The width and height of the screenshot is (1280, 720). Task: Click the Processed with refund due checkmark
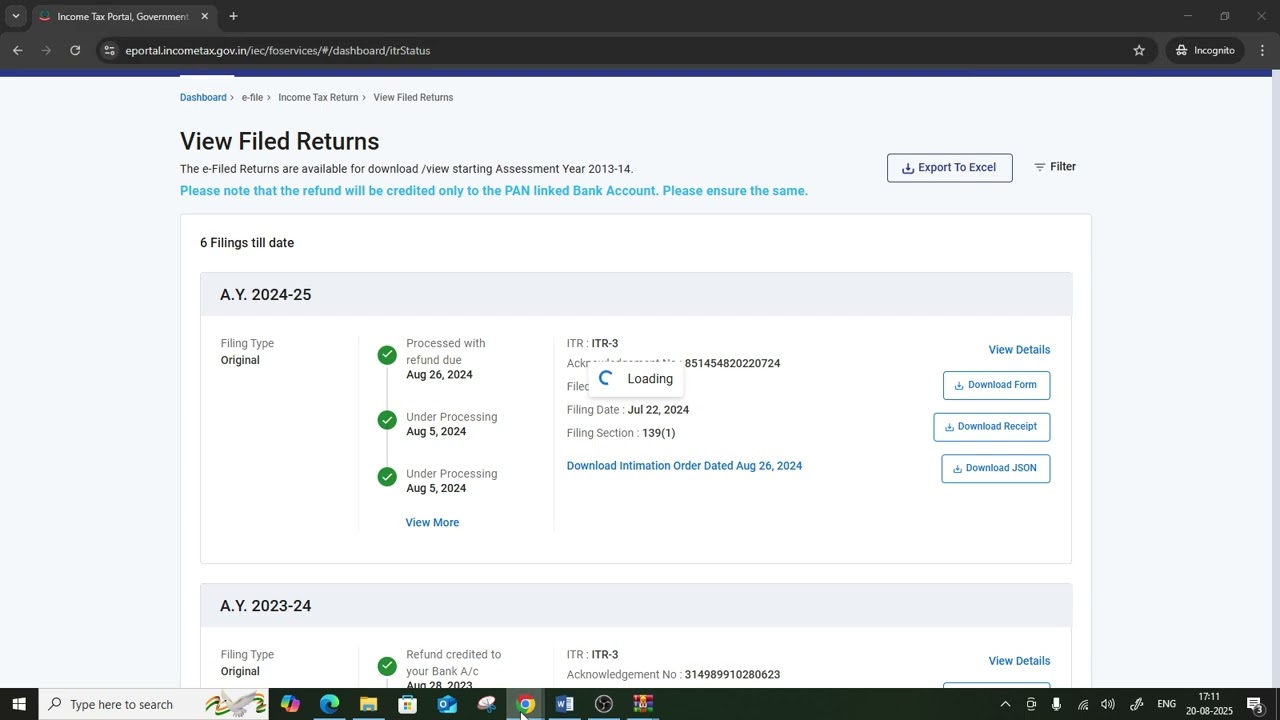(387, 355)
